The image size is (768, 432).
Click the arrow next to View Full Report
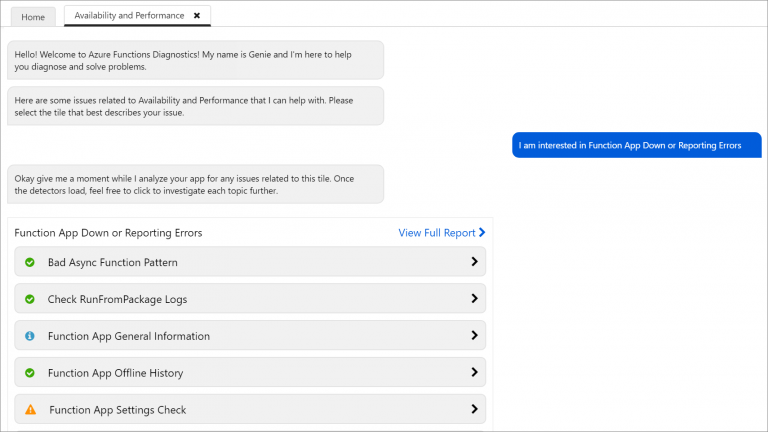[482, 233]
